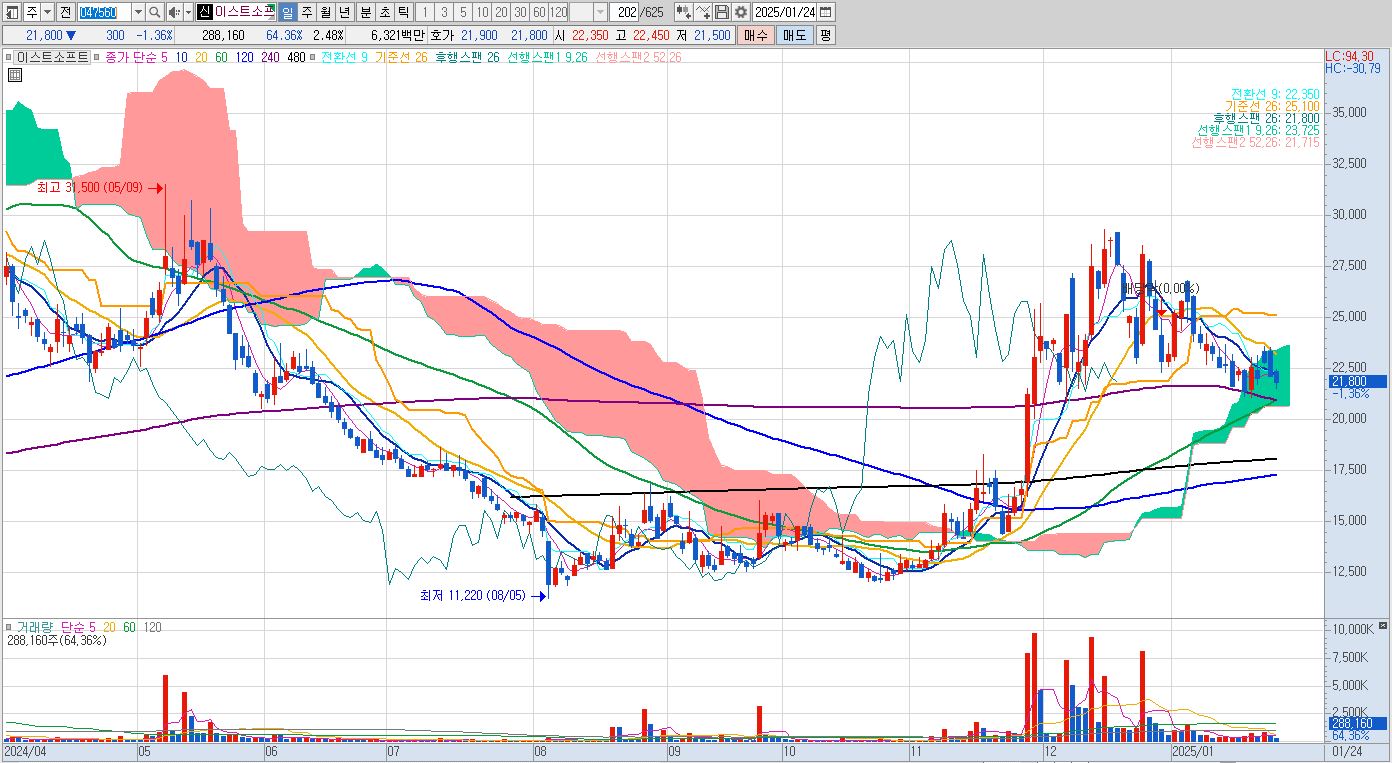Screen dimensions: 1392x763
Task: Select the 분 minute period
Action: [365, 12]
